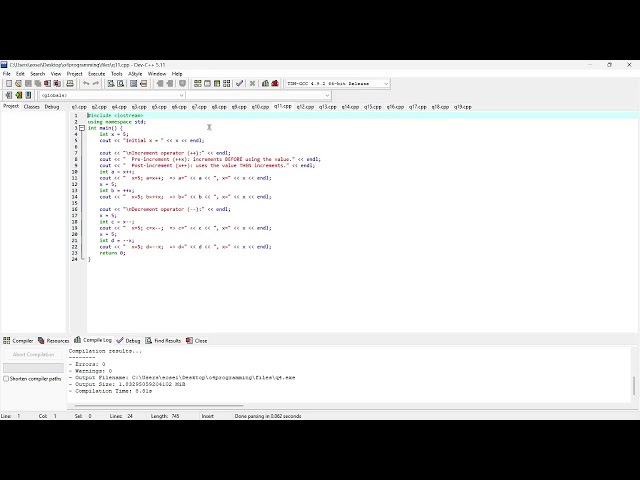Click the Close file toolbar icon
This screenshot has width=640, height=480.
47,83
